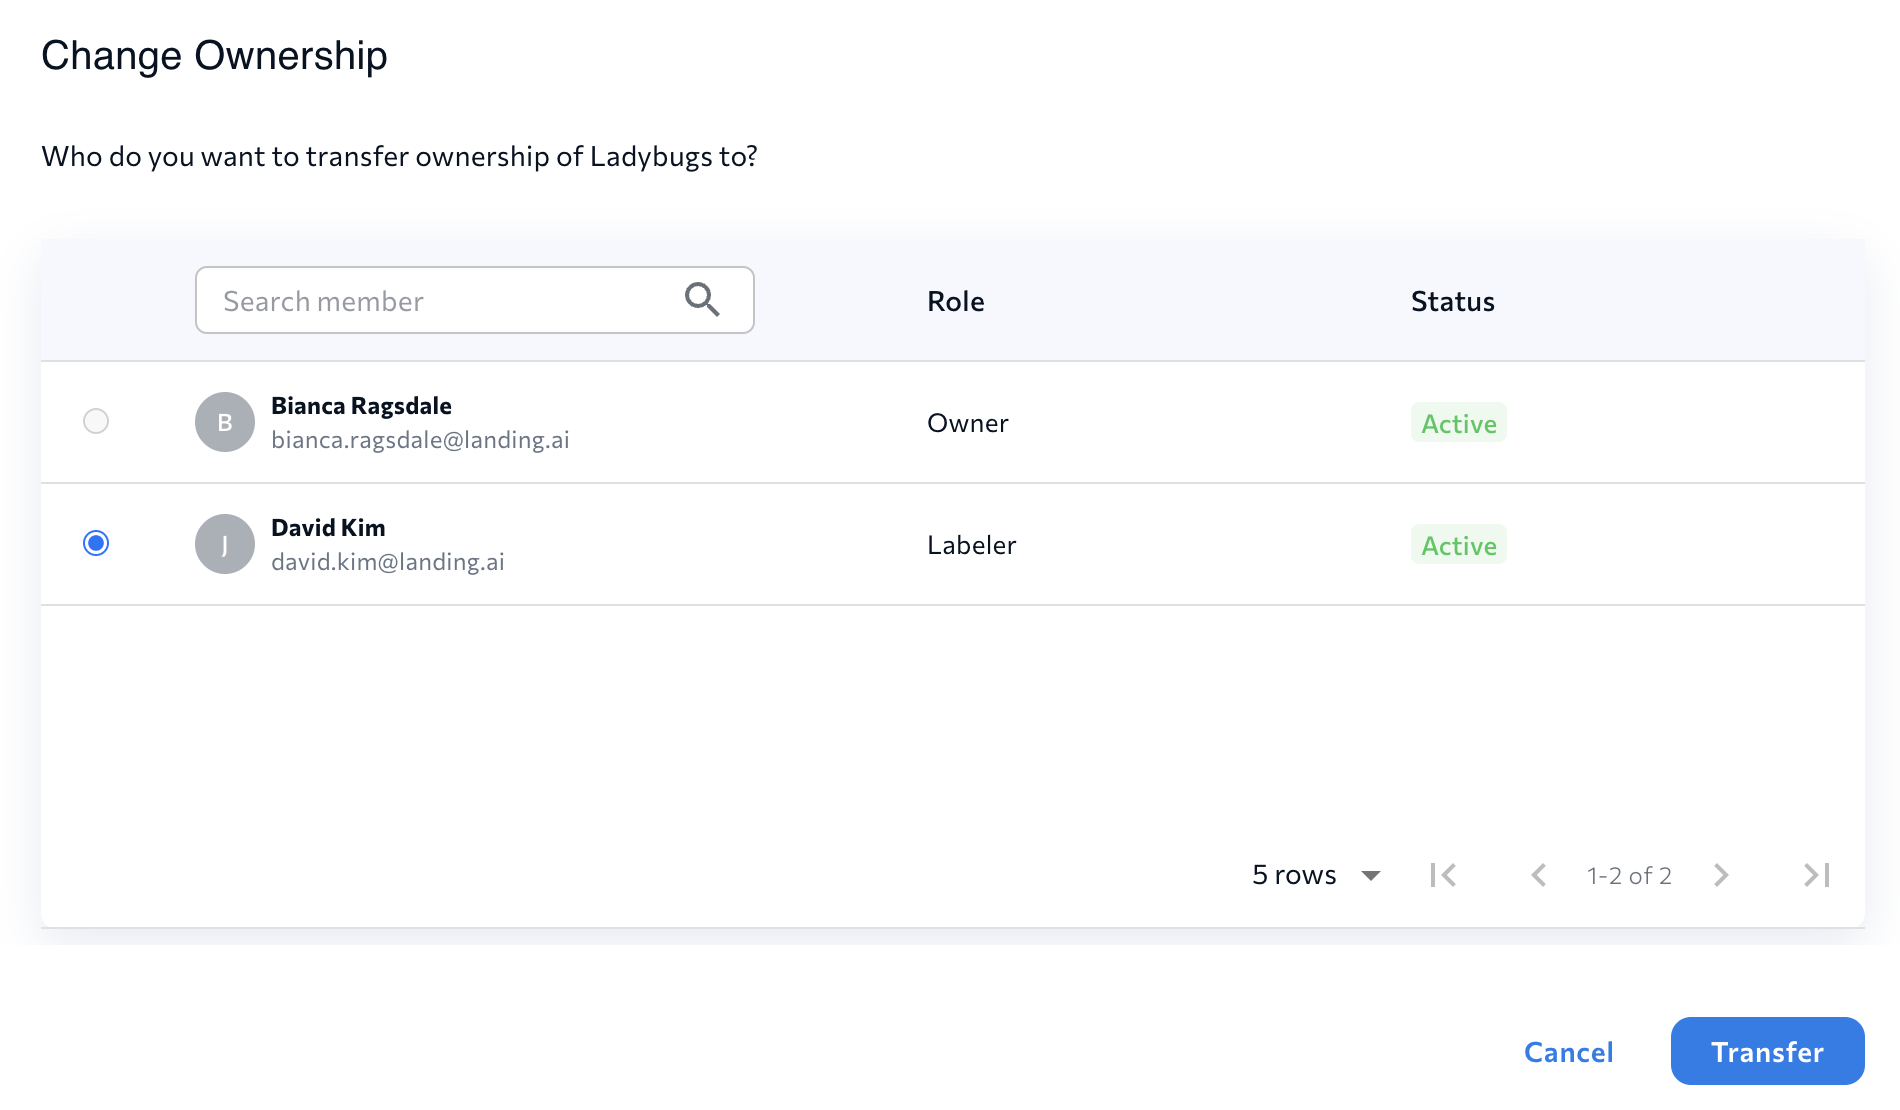Click the Bianca Ragsdale name
The height and width of the screenshot is (1110, 1900).
pyautogui.click(x=361, y=406)
